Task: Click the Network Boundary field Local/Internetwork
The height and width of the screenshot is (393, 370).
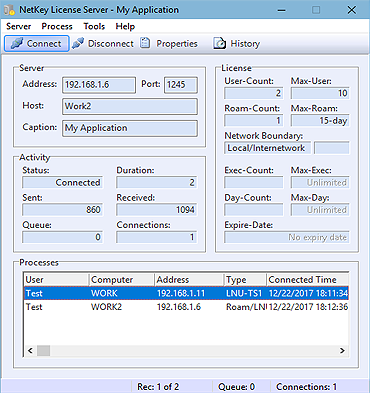Action: [x=267, y=148]
